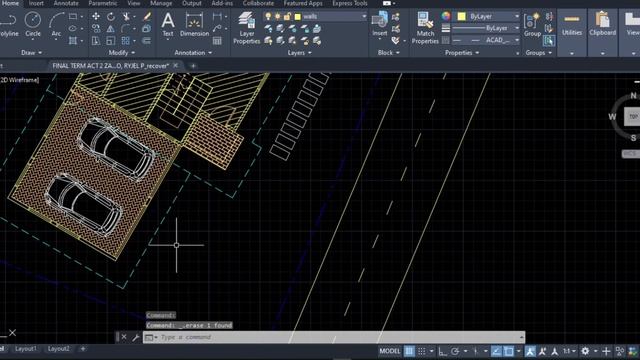Switch to the Layout1 tab

pyautogui.click(x=26, y=349)
